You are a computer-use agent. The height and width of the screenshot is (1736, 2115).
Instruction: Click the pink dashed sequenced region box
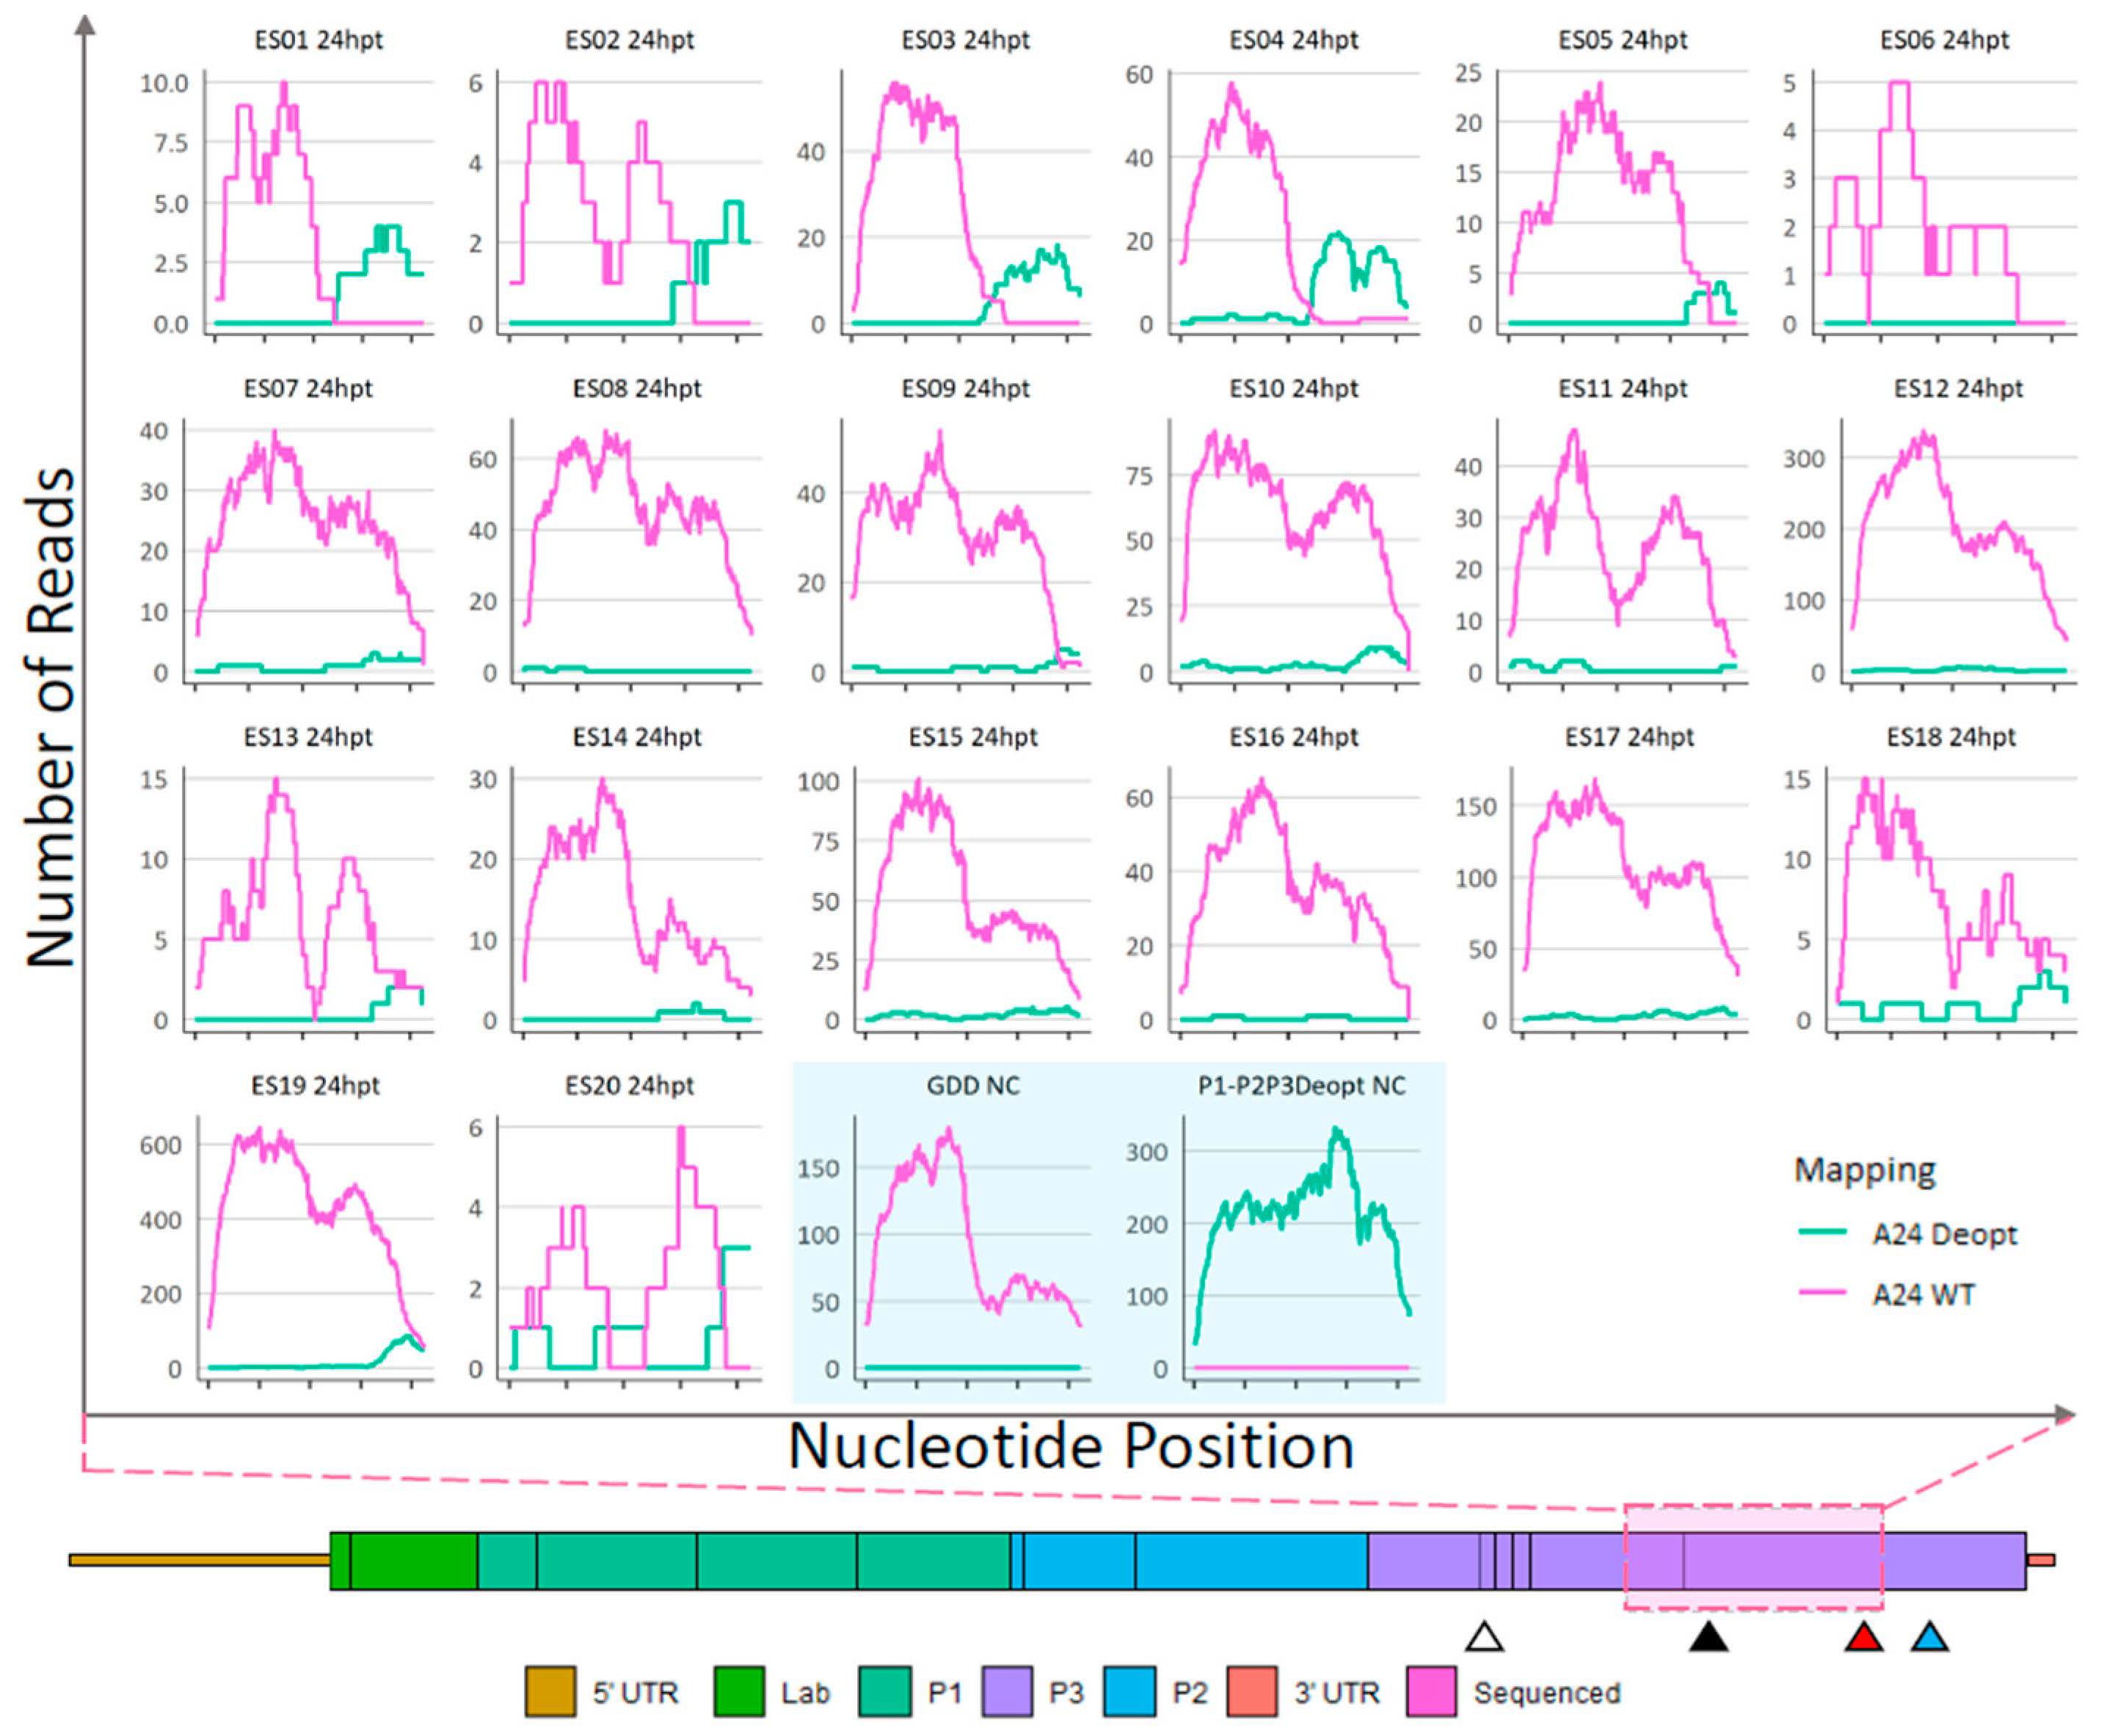1753,1557
